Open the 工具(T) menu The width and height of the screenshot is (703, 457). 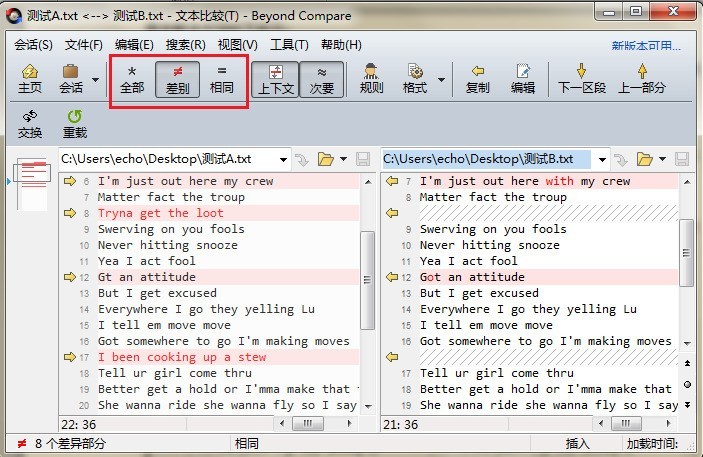click(289, 45)
